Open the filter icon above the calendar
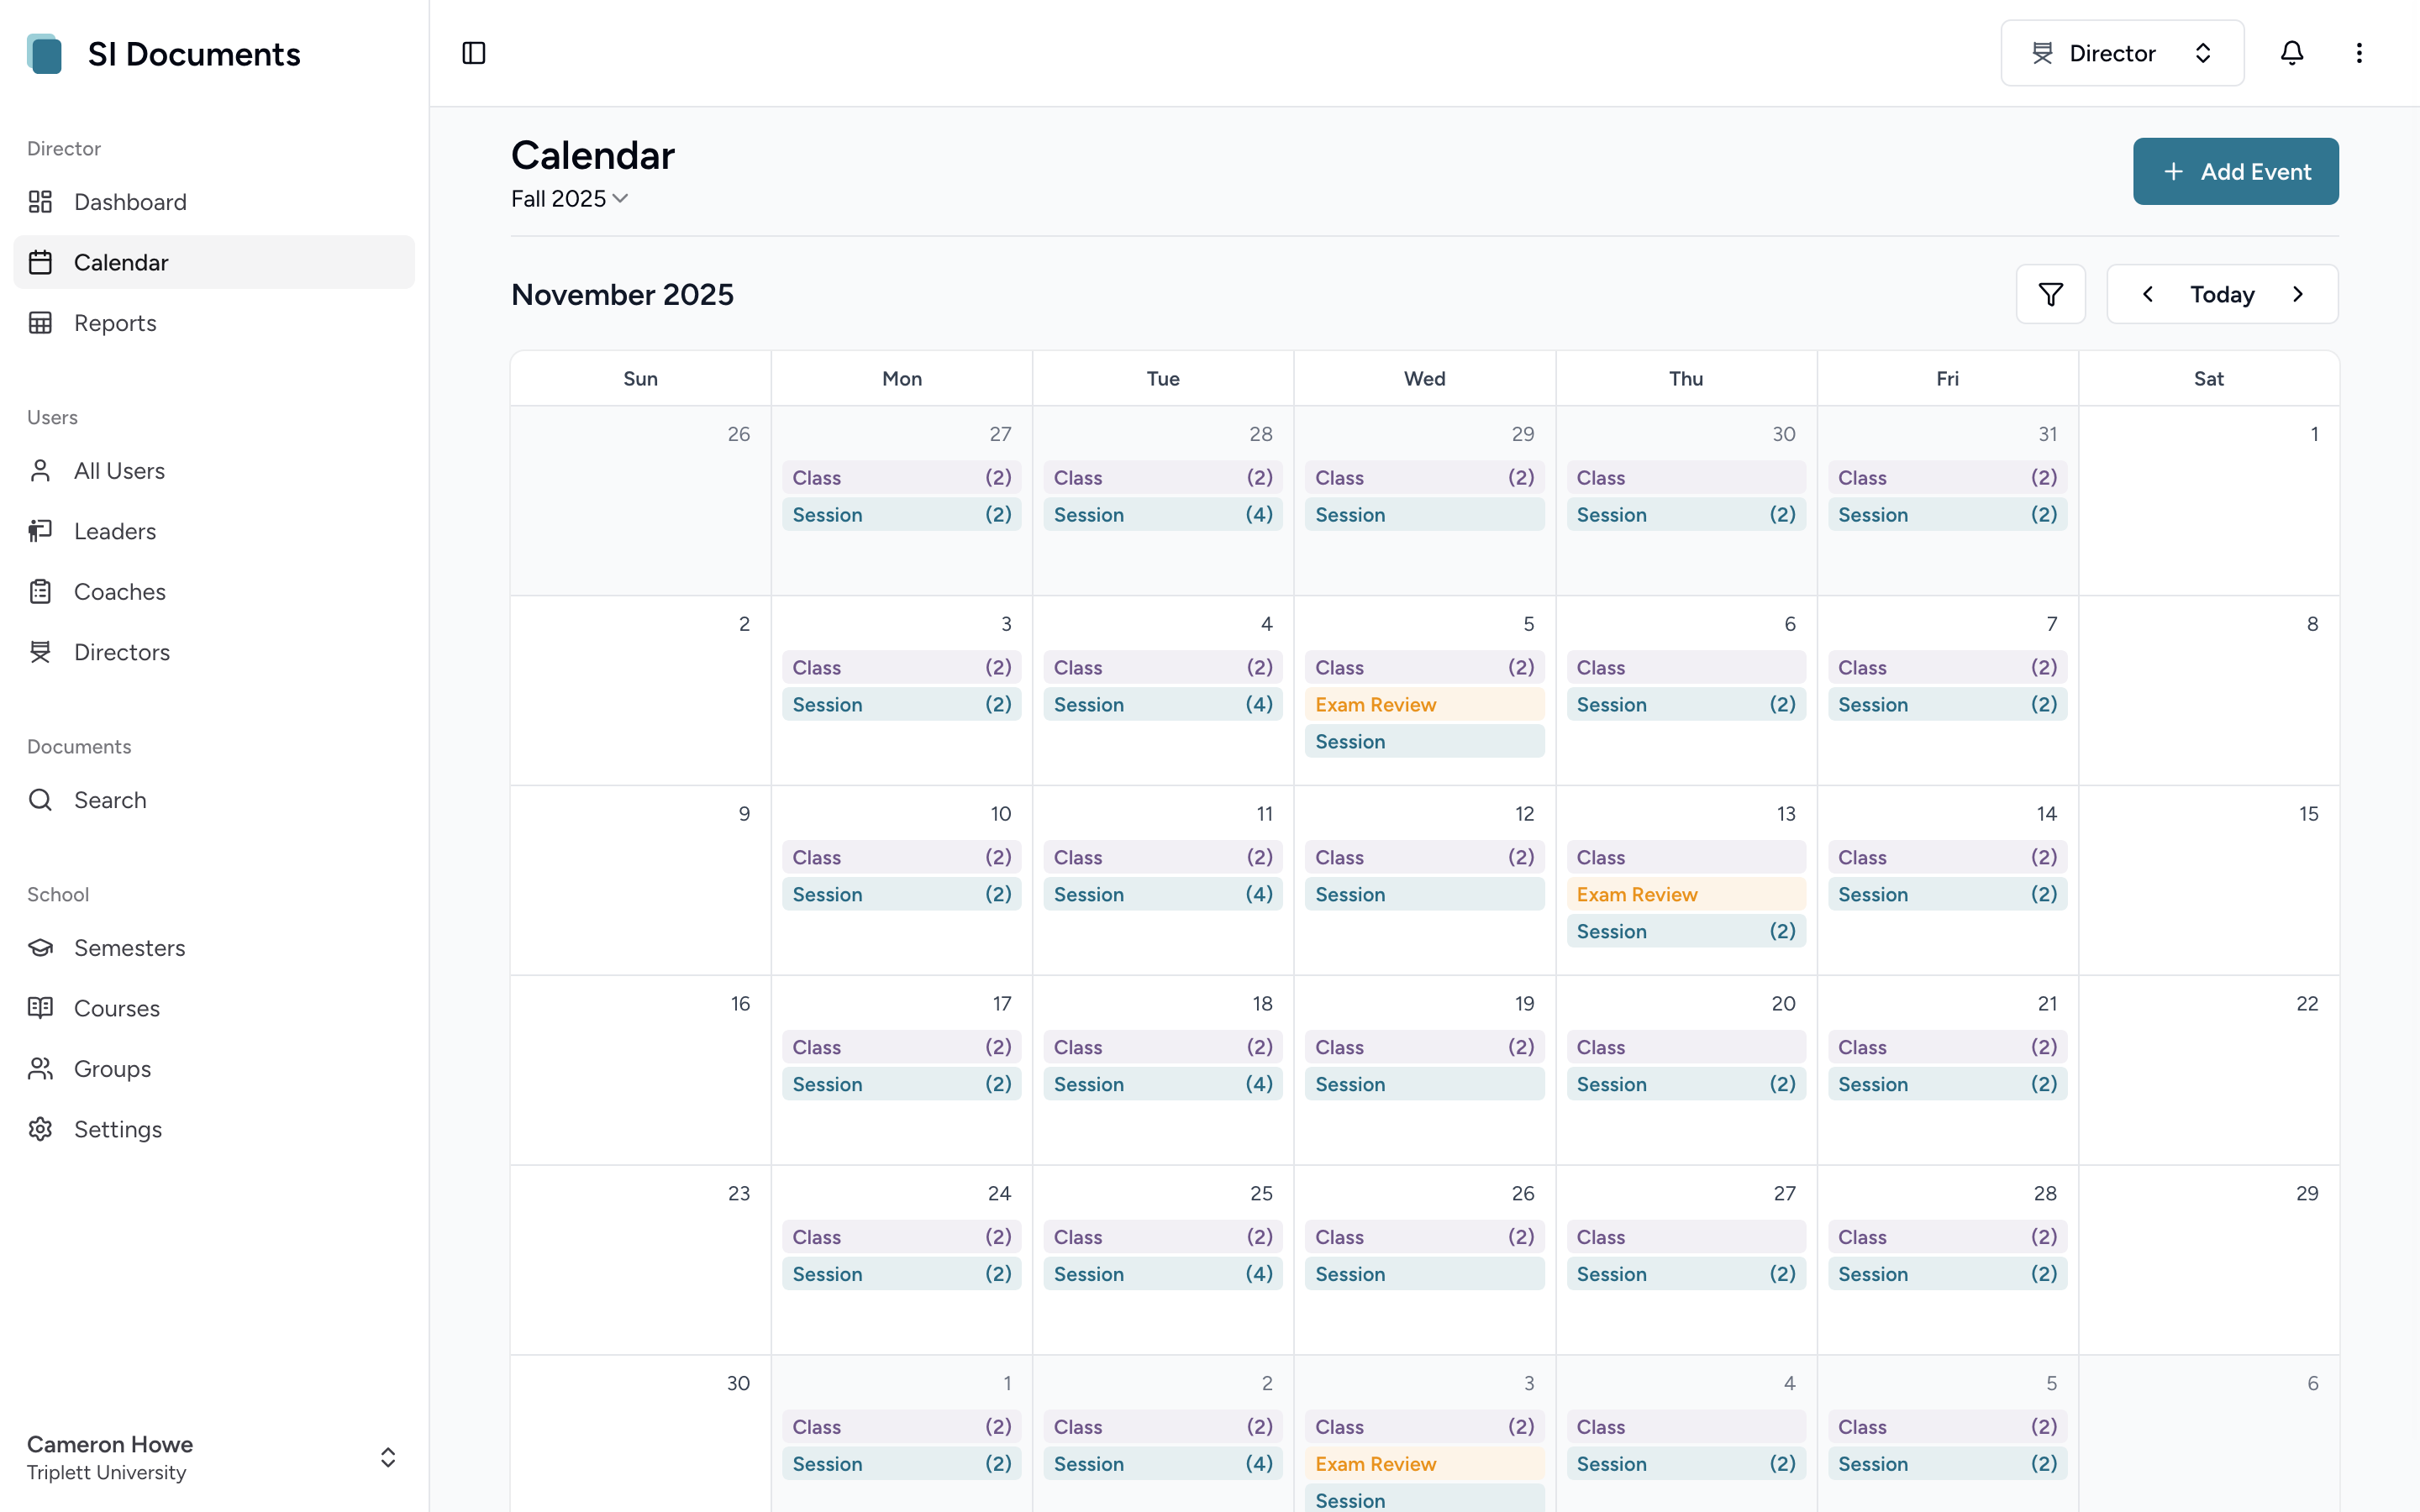This screenshot has height=1512, width=2420. tap(2051, 293)
